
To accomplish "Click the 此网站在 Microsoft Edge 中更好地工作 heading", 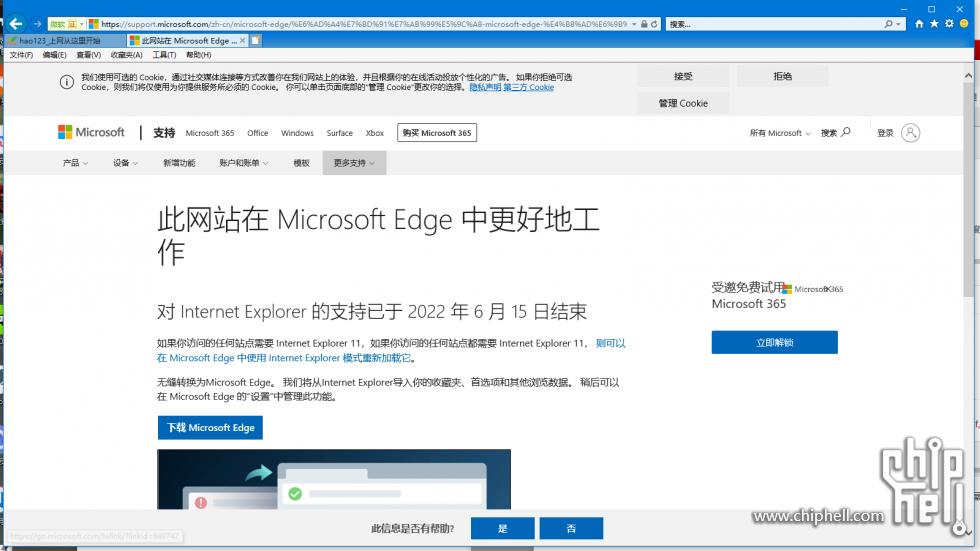I will 378,236.
